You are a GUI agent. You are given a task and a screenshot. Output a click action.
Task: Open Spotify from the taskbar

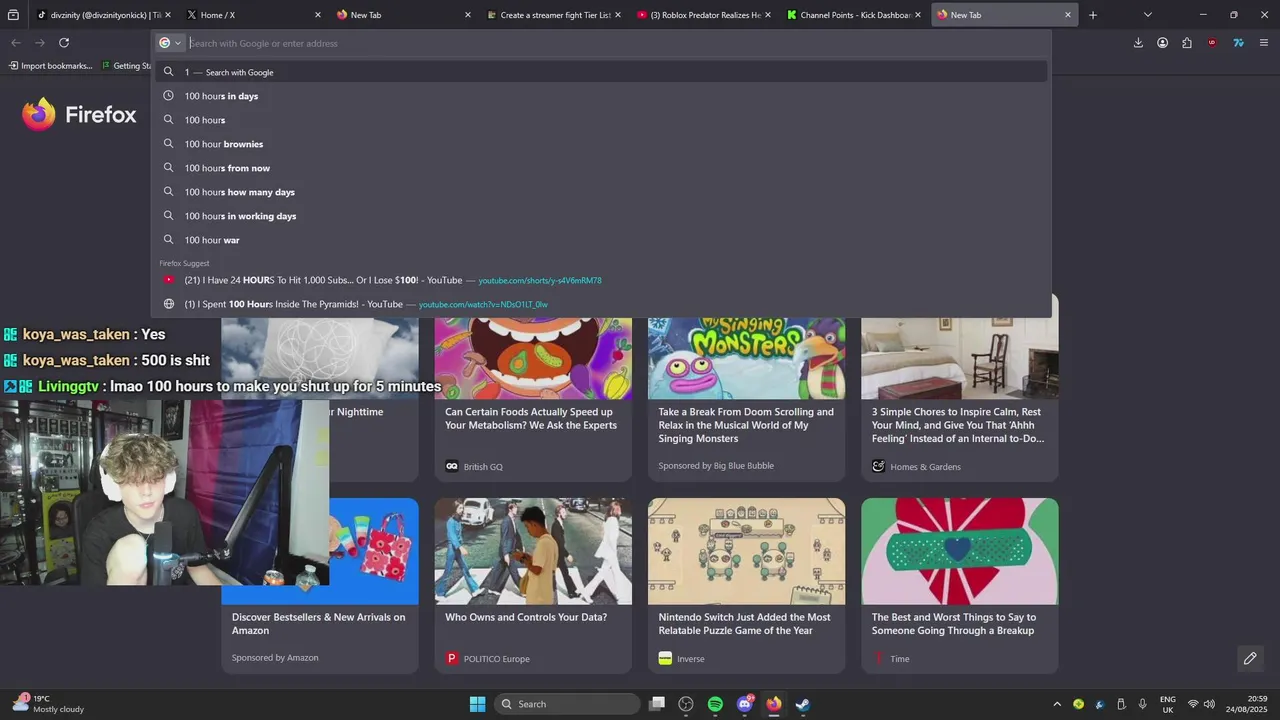[715, 704]
